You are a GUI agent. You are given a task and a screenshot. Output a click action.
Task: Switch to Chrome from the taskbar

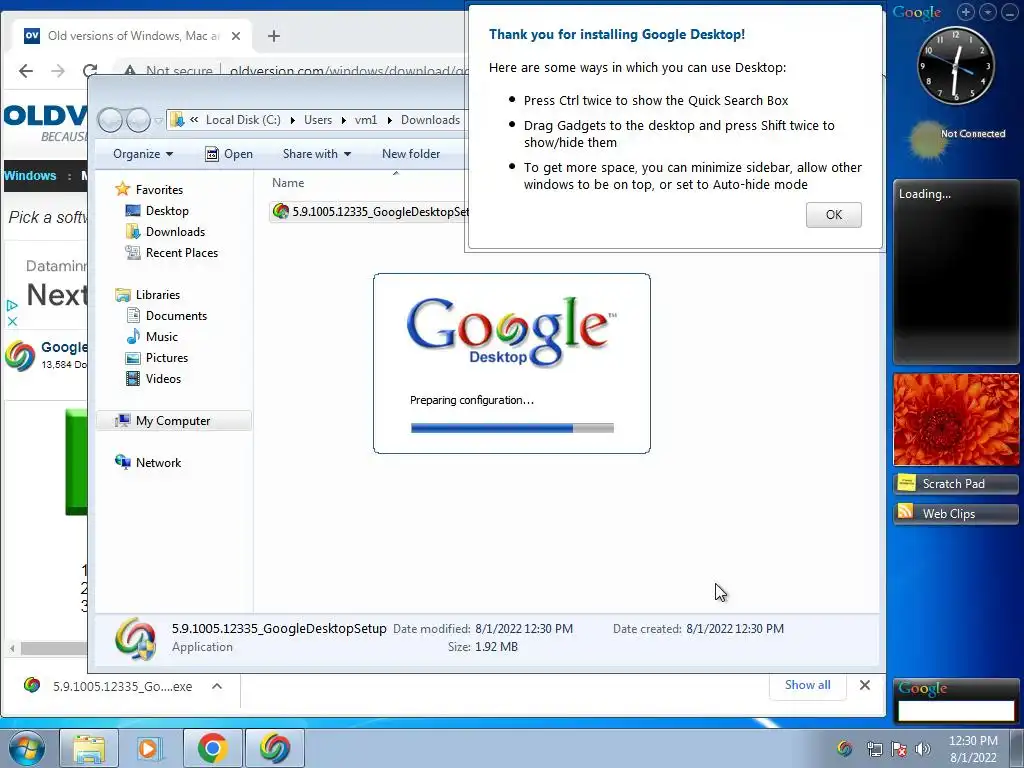pyautogui.click(x=212, y=748)
